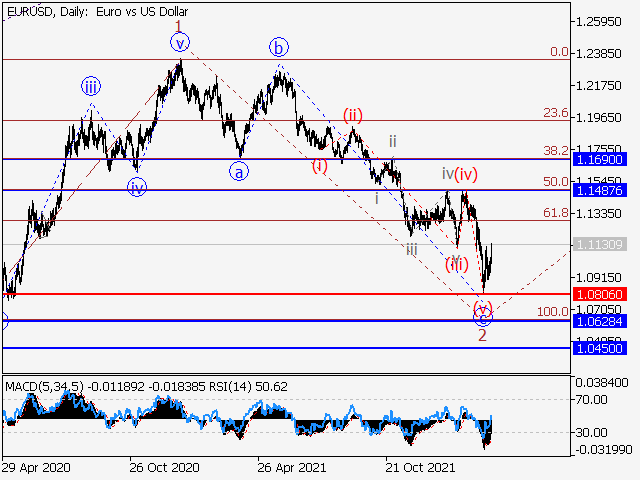Screen dimensions: 640x480
Task: Click the blue circled wave iii label
Action: (x=91, y=87)
